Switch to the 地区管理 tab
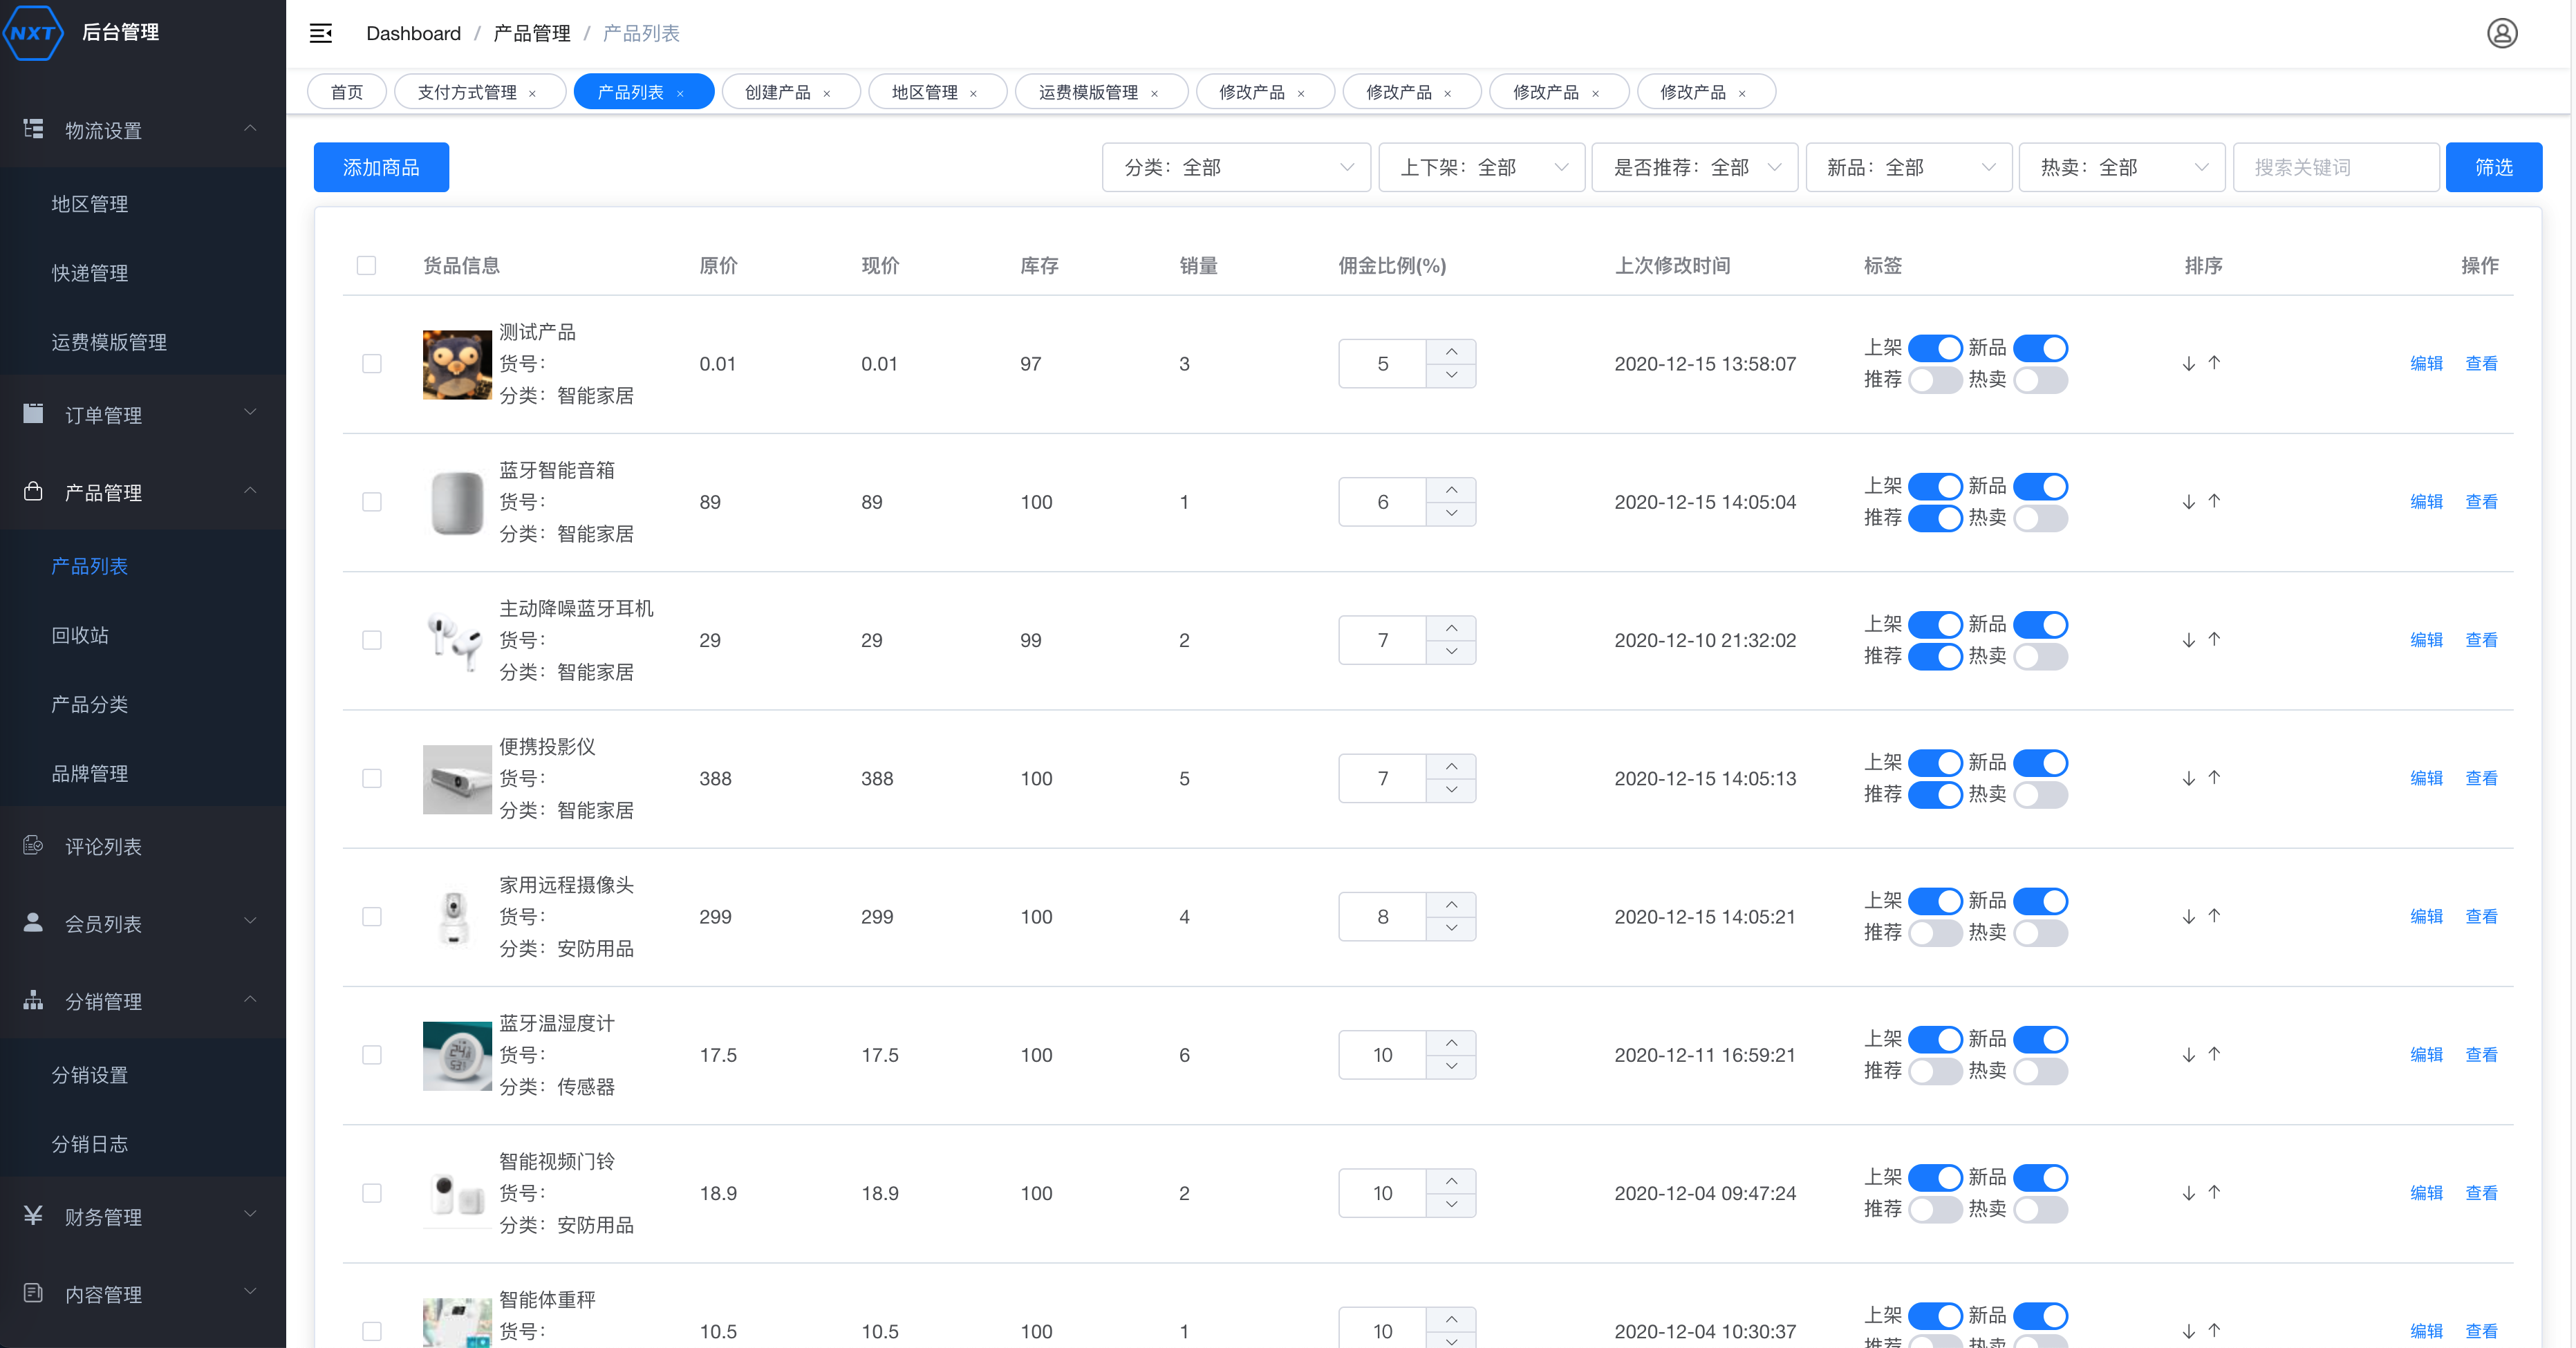This screenshot has width=2576, height=1348. tap(924, 92)
